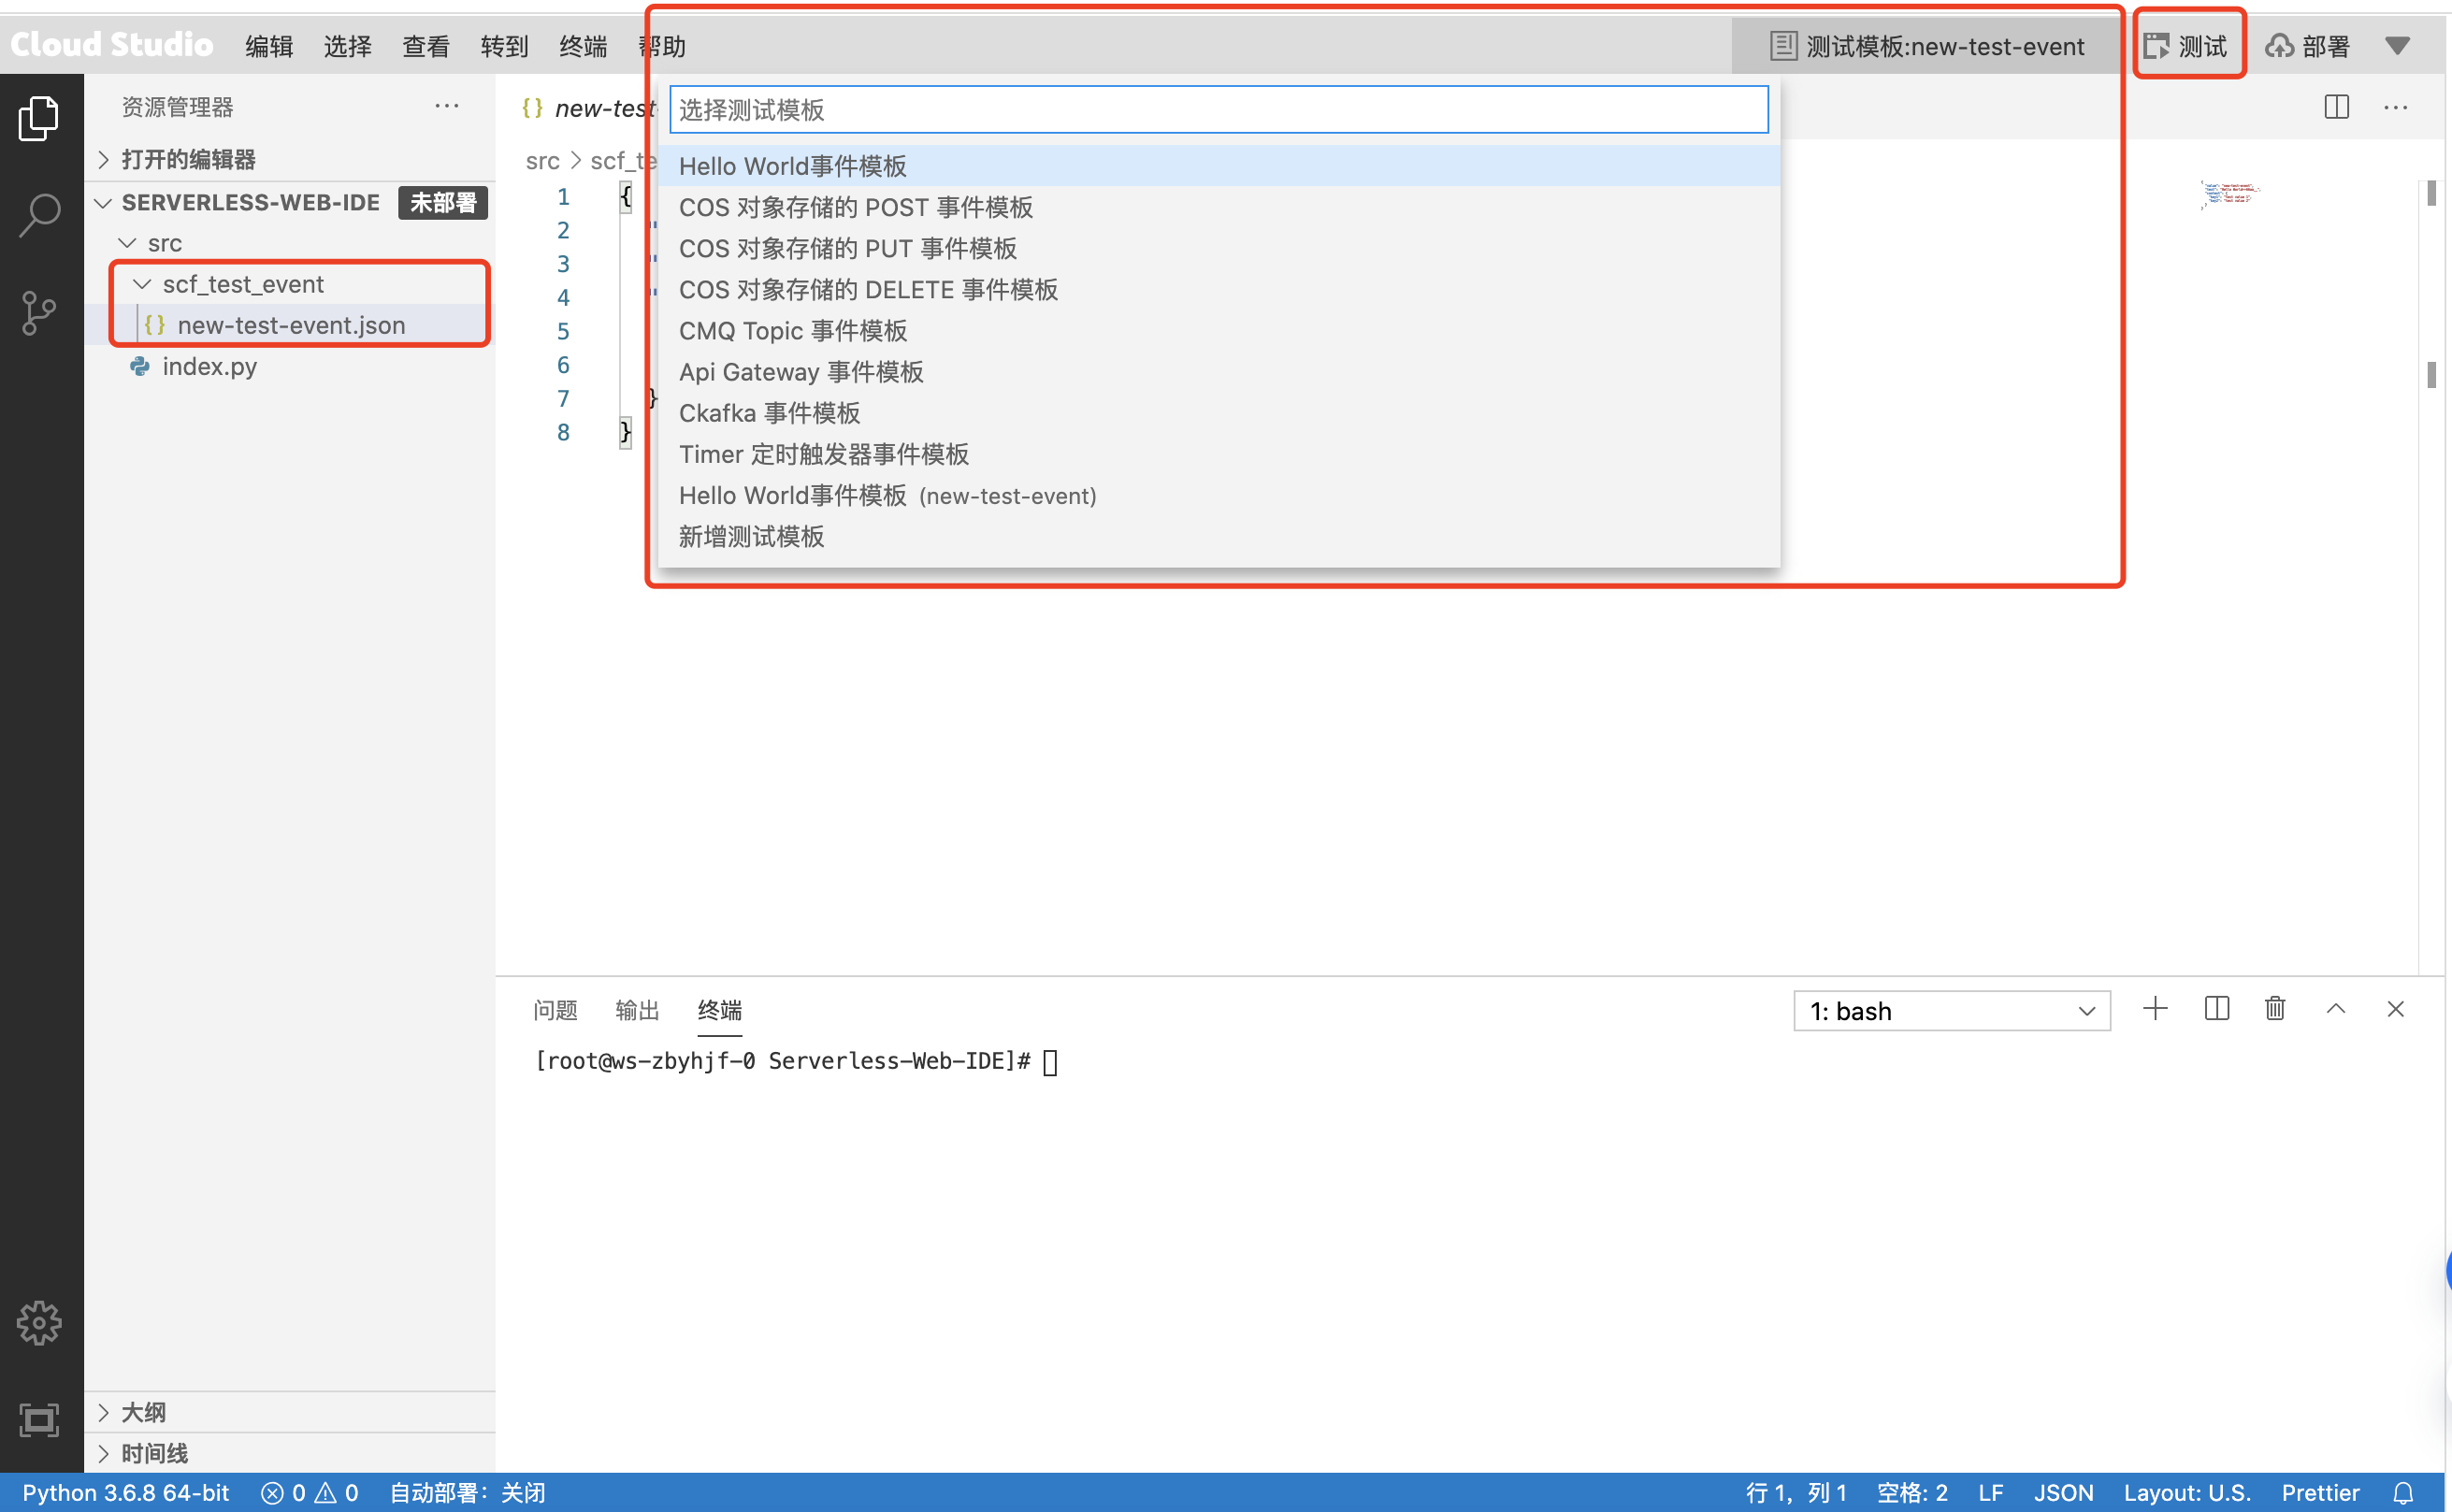Switch to the 输出 panel tab
The image size is (2452, 1512).
(x=637, y=1010)
